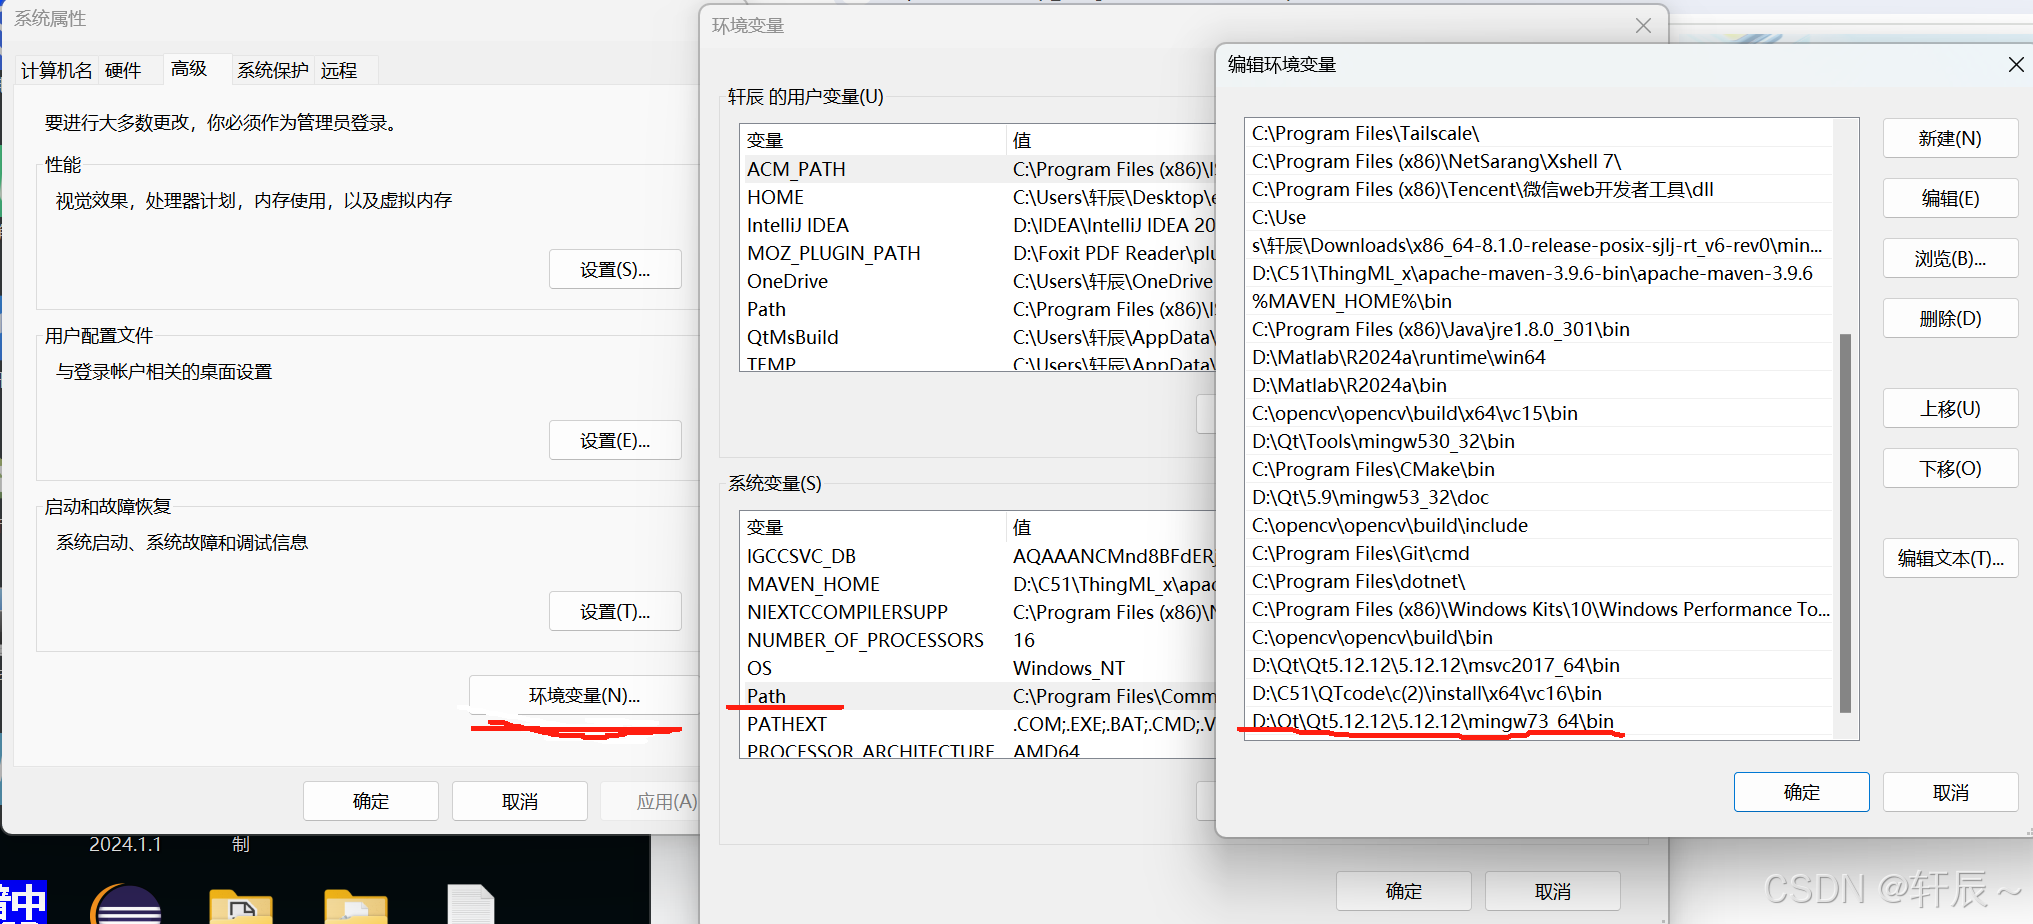Cancel the 编辑环境变量 dialog
The width and height of the screenshot is (2033, 924).
tap(1950, 792)
